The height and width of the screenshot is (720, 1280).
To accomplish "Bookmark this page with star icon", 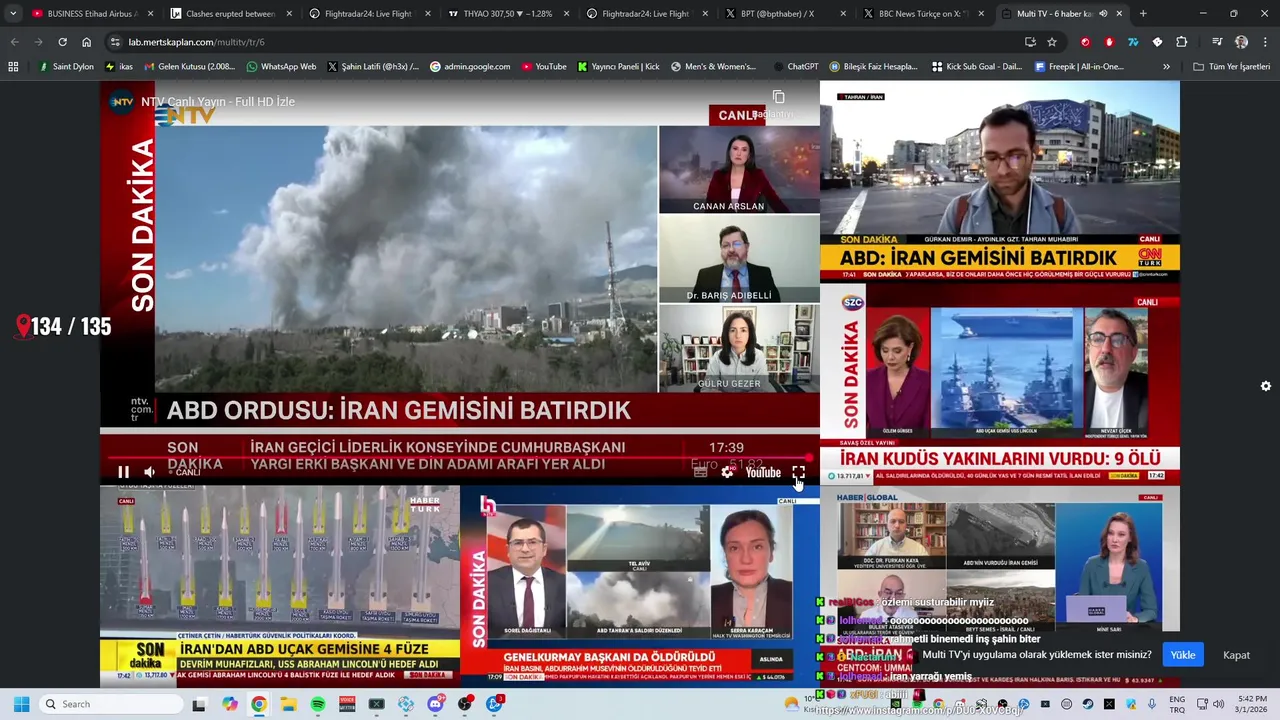I will point(1052,42).
